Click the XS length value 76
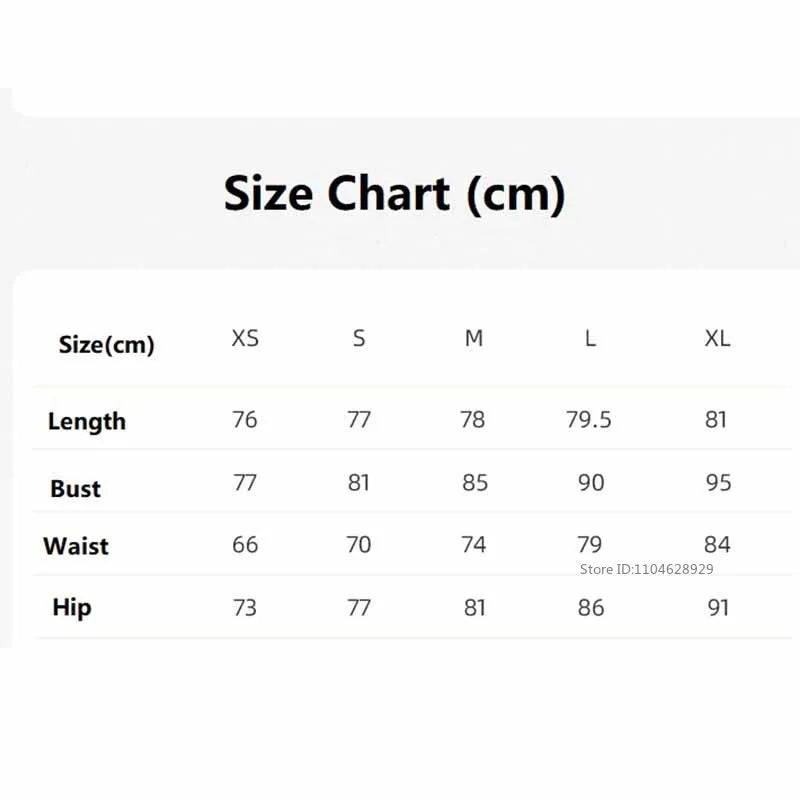 pyautogui.click(x=245, y=420)
